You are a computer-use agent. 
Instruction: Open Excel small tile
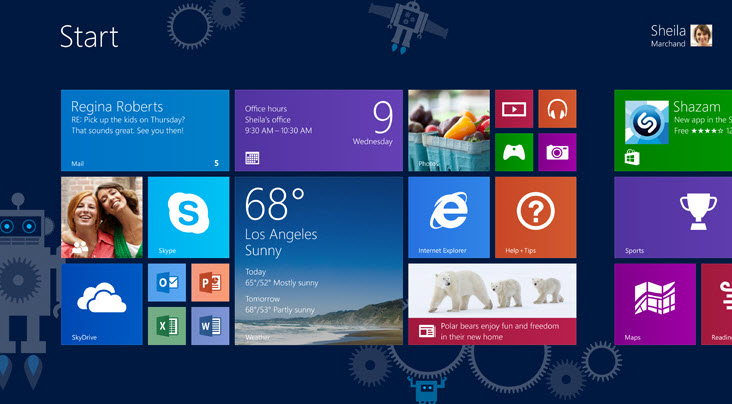click(167, 326)
